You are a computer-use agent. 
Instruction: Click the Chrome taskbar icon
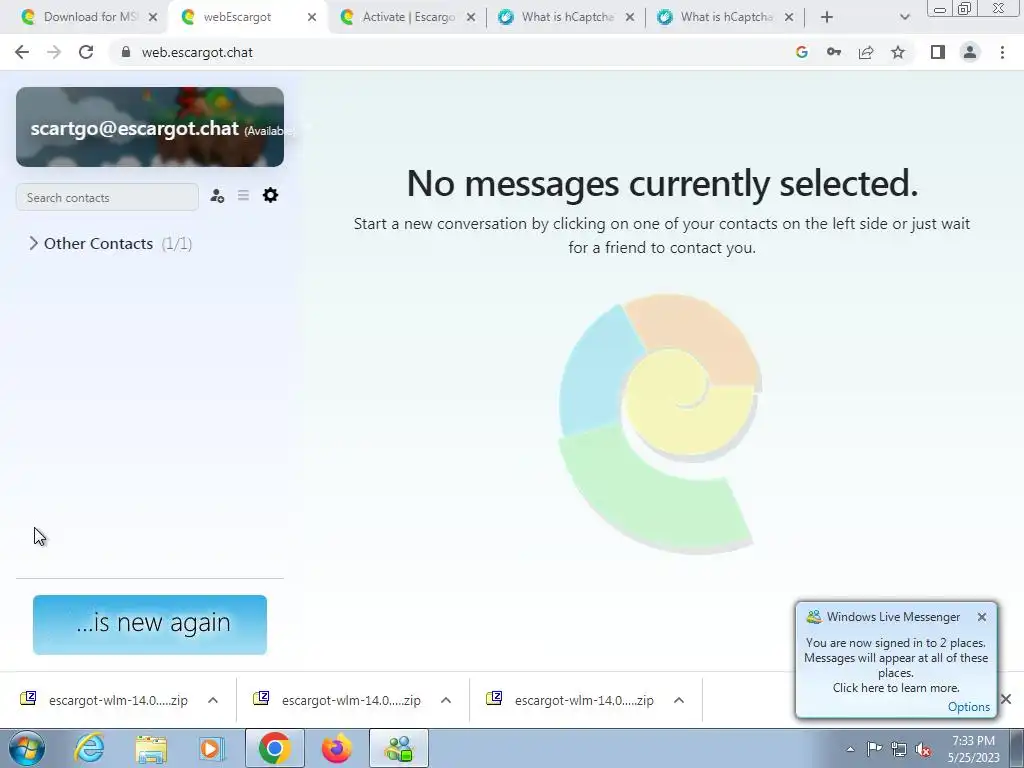point(274,748)
